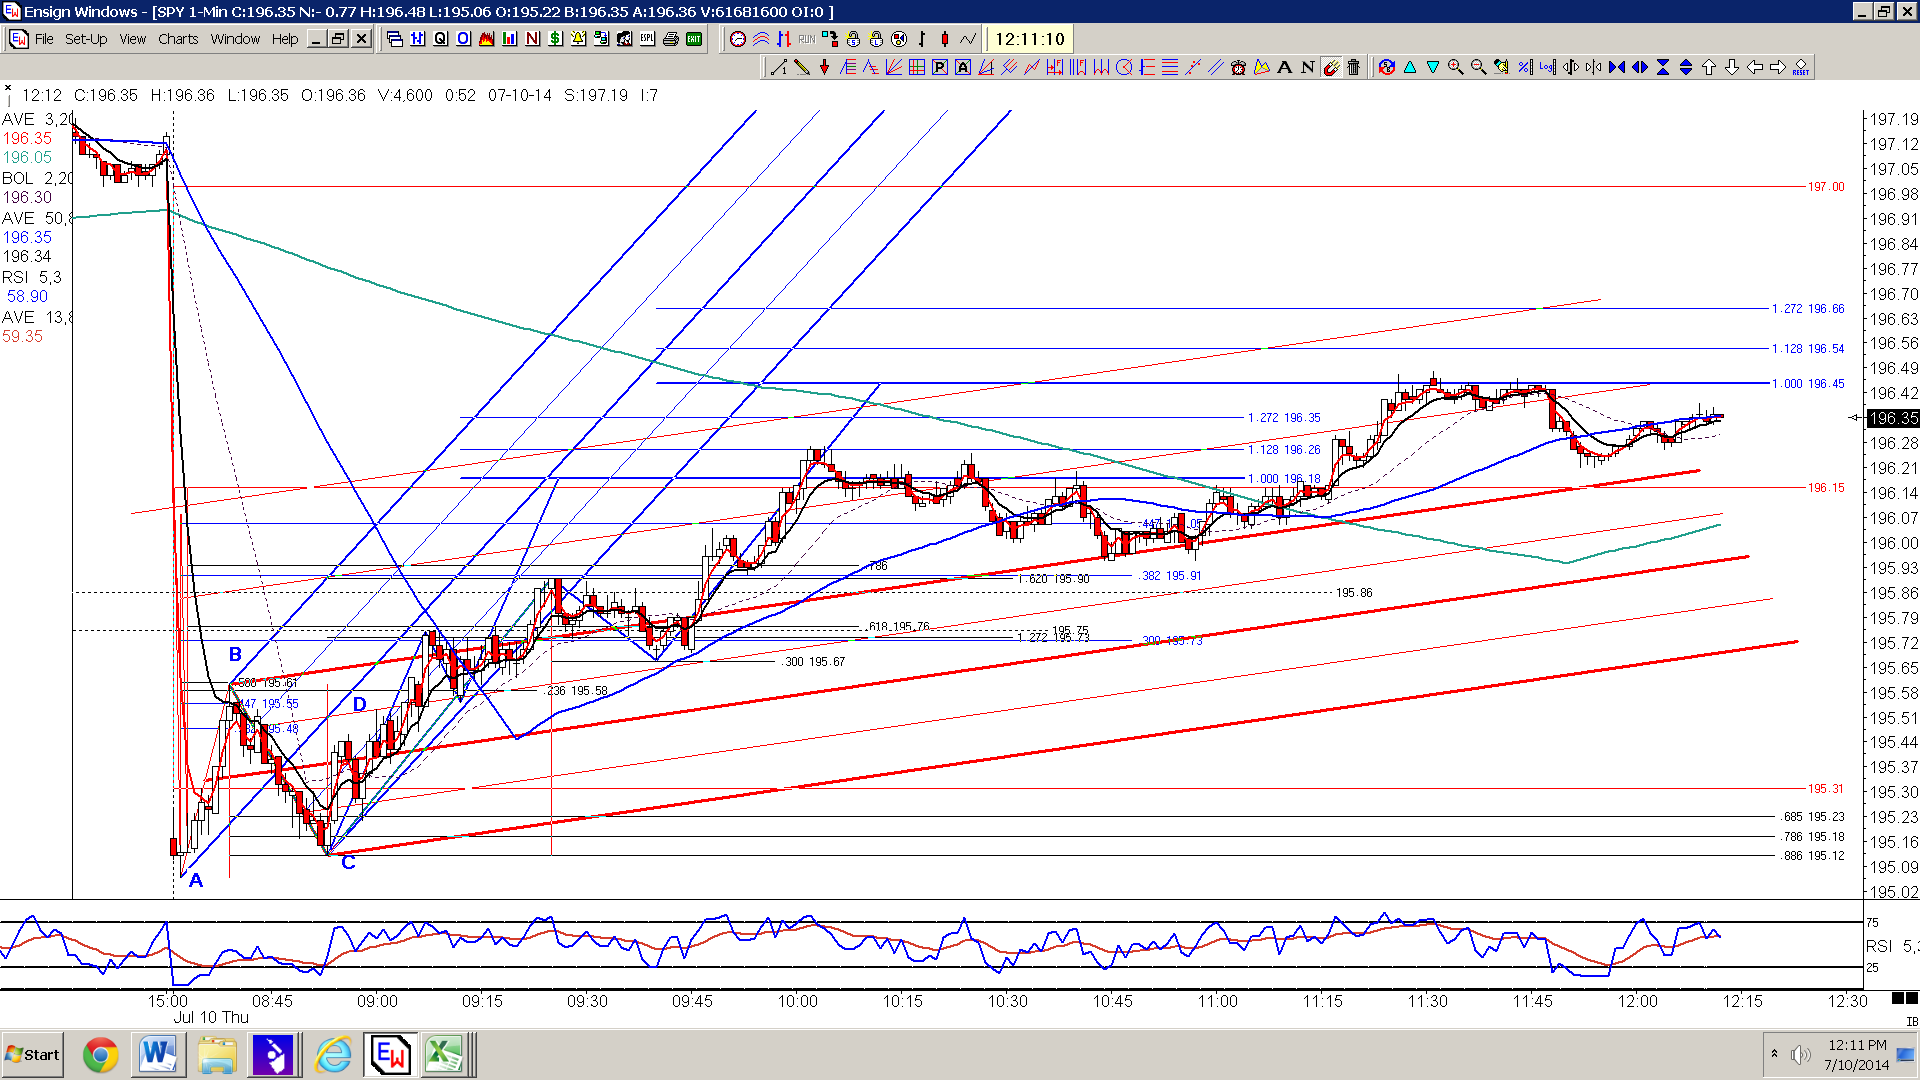This screenshot has width=1920, height=1080.
Task: Click the blue O icon in toolbar
Action: pyautogui.click(x=463, y=39)
